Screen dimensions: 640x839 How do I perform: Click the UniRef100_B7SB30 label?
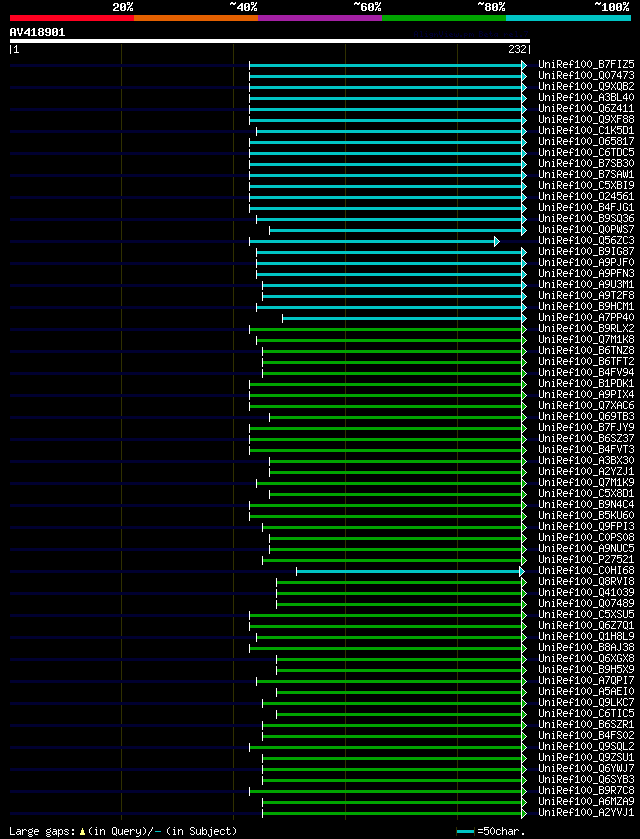click(586, 164)
